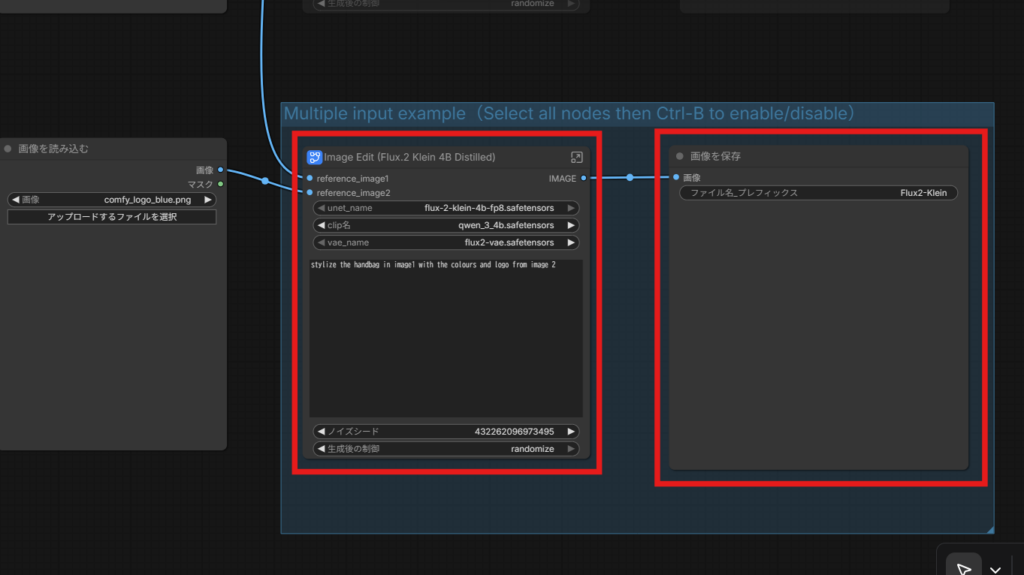Screen dimensions: 1024x575
Task: Click the IMAGE output port on Image Edit node
Action: [583, 178]
